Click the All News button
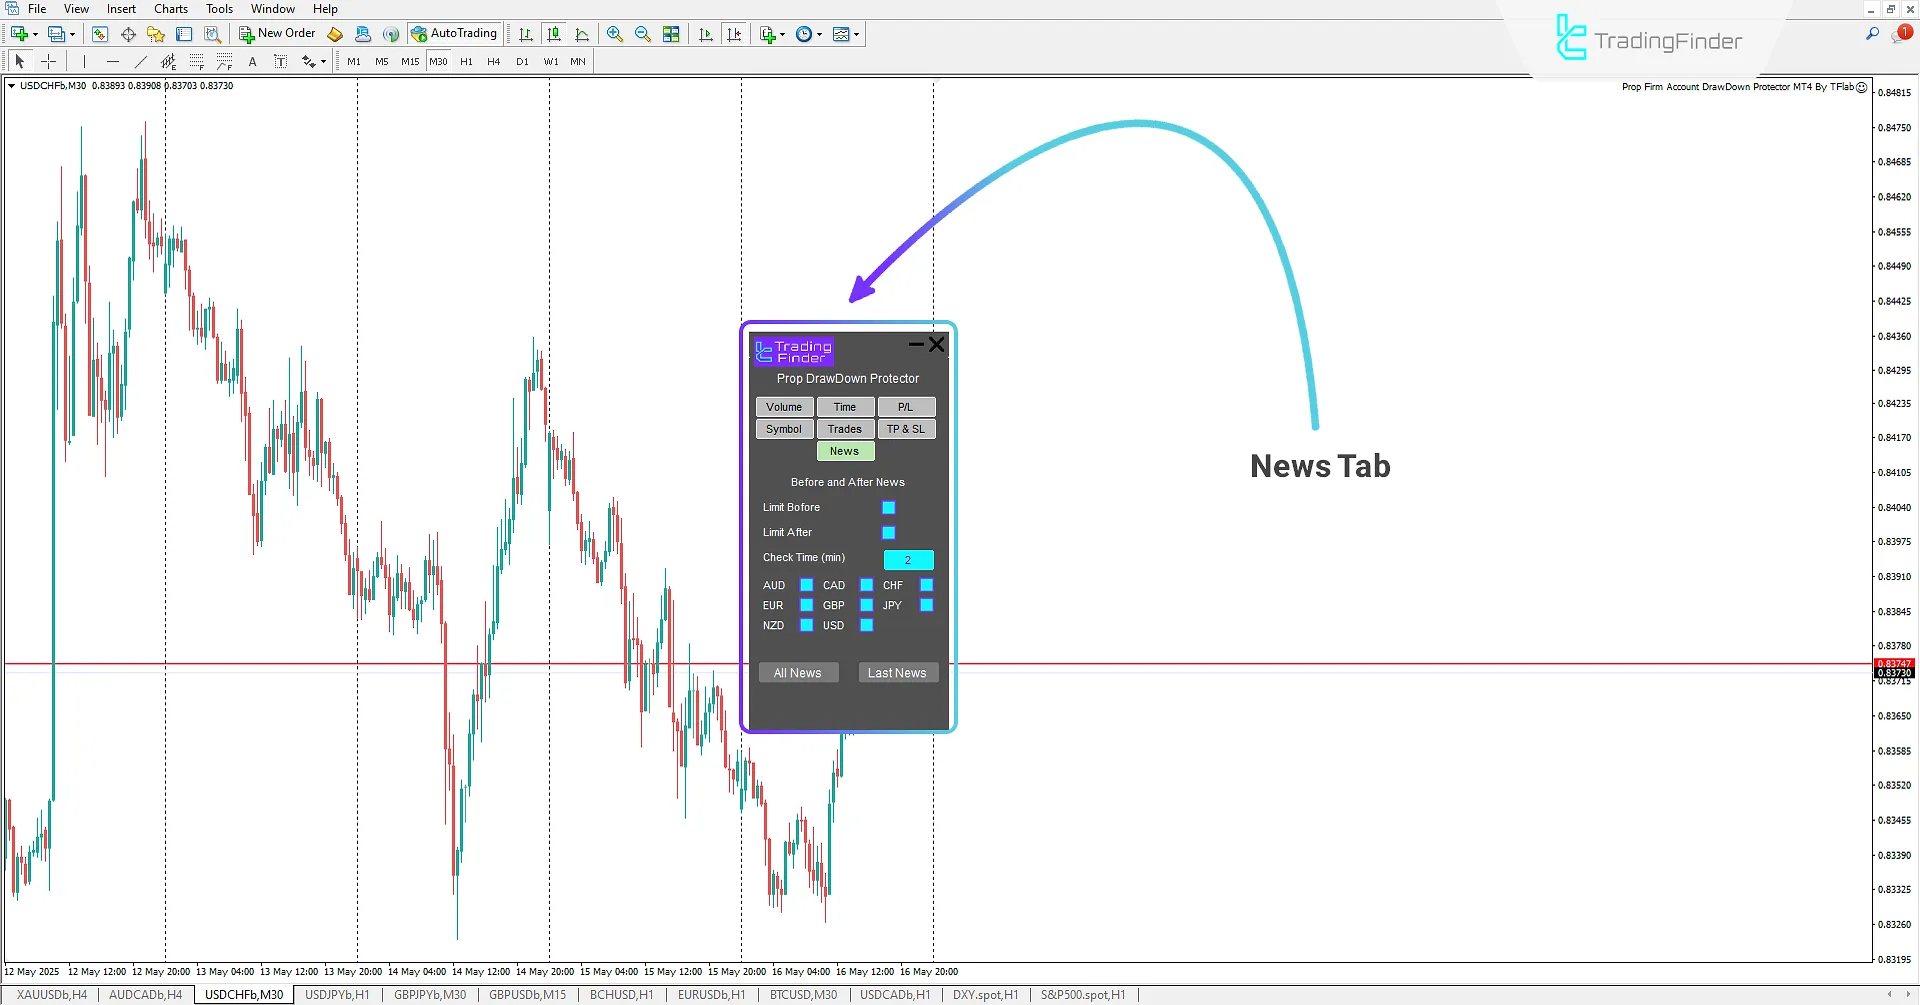Viewport: 1920px width, 1005px height. tap(798, 672)
